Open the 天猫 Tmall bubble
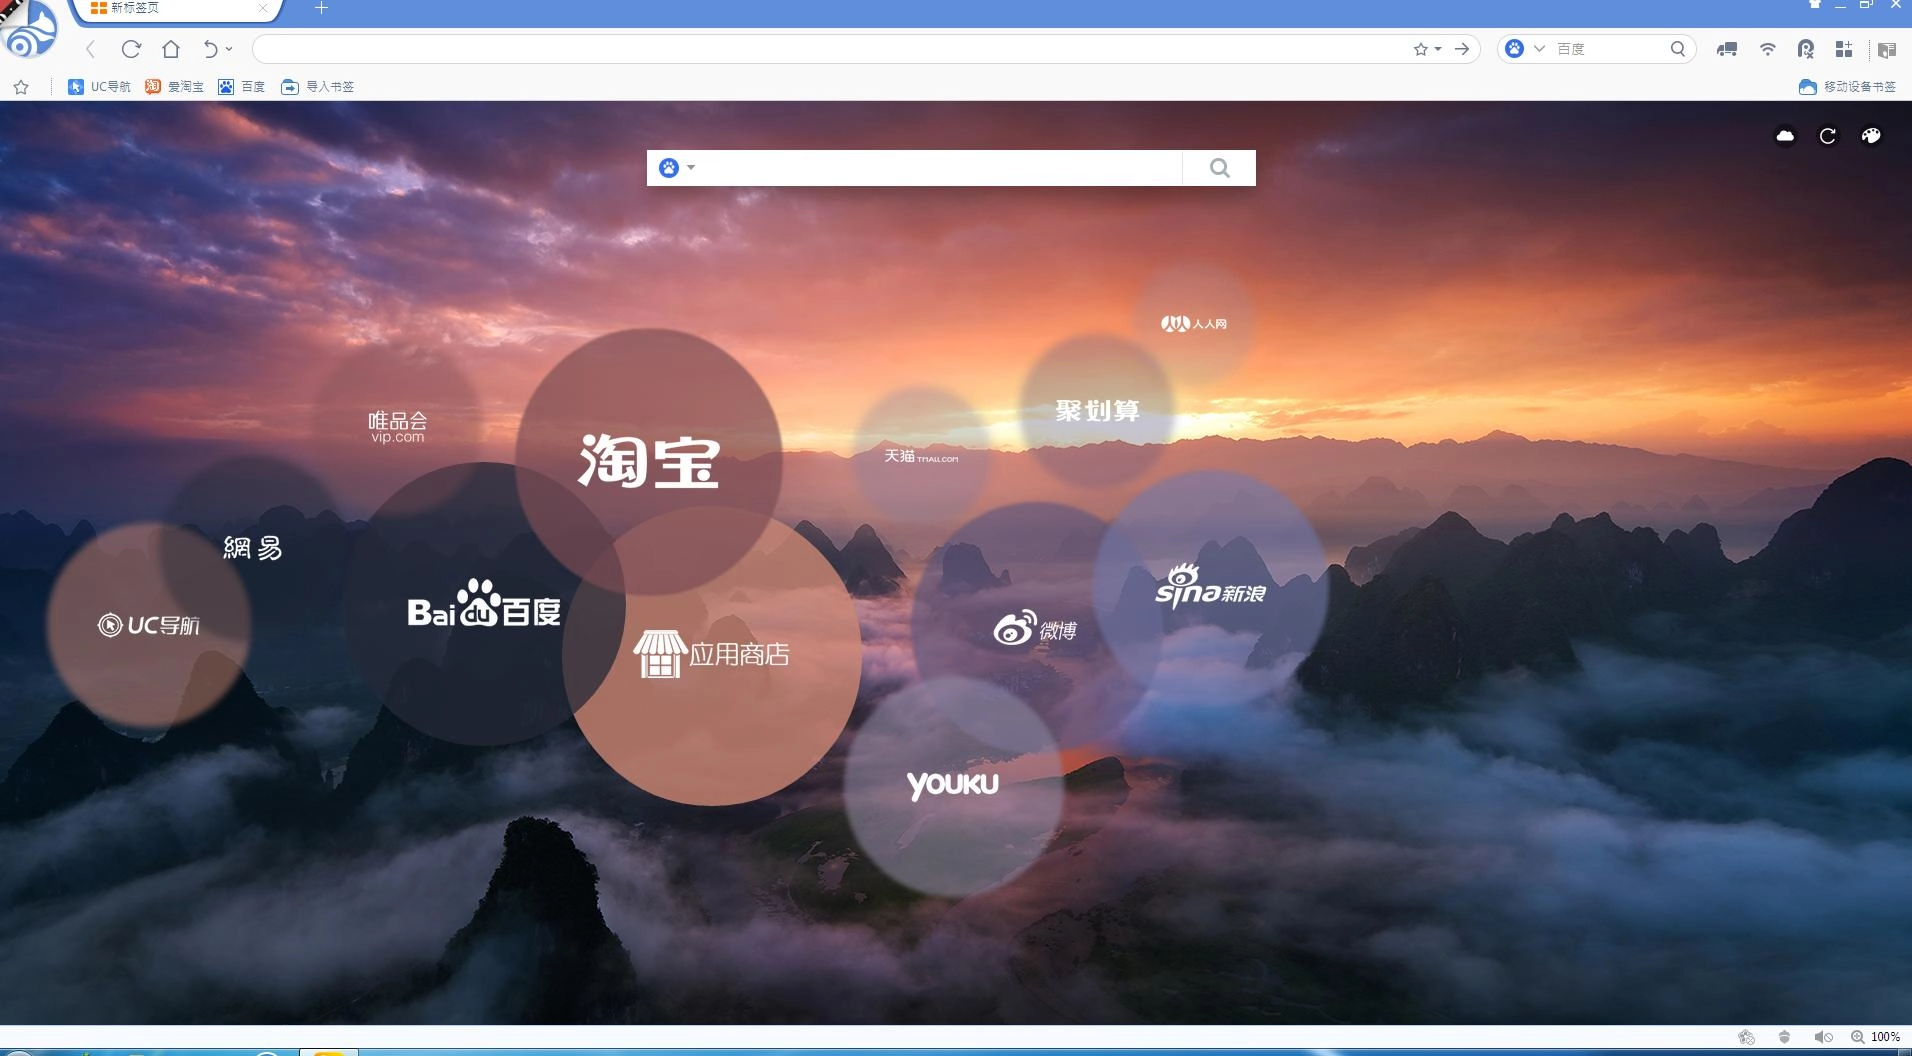 [921, 456]
